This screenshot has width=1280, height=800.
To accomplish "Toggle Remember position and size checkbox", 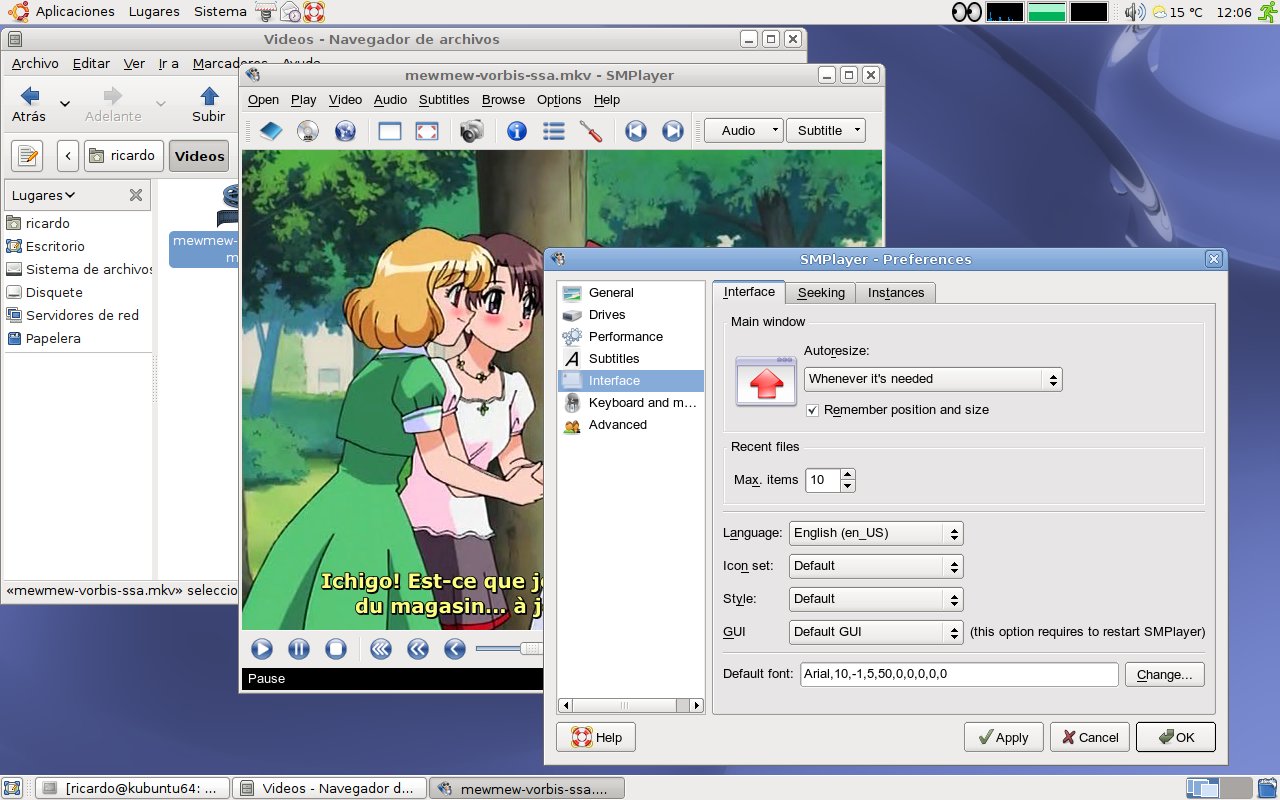I will pyautogui.click(x=812, y=410).
